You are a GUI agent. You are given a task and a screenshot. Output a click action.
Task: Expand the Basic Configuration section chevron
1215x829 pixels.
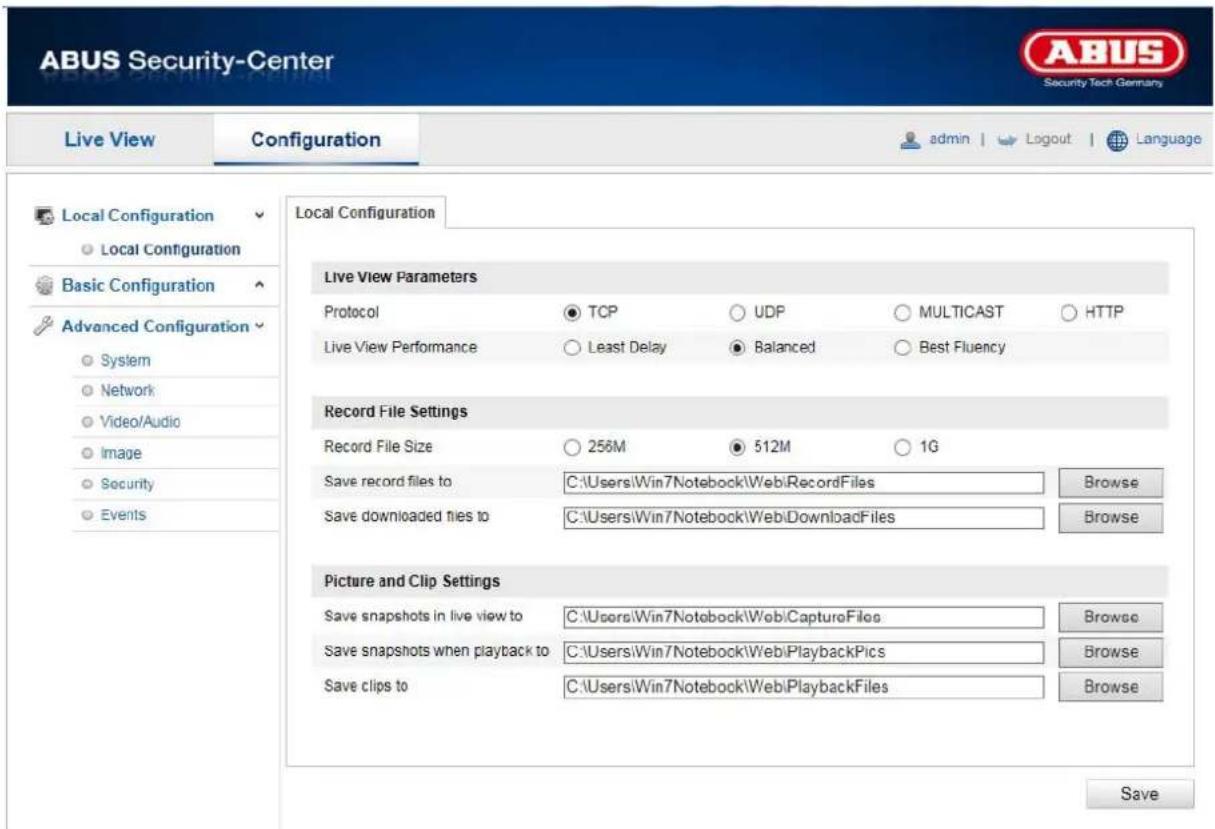click(260, 286)
